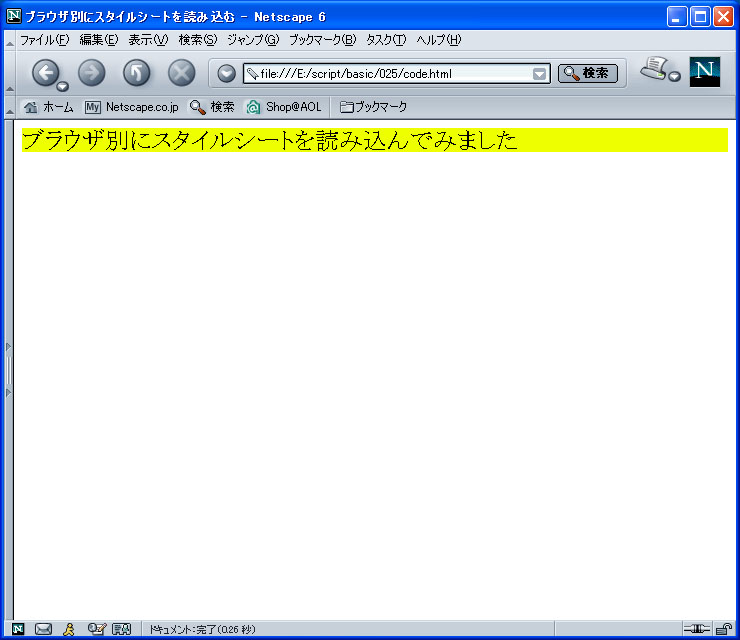The width and height of the screenshot is (740, 640).
Task: Maximize the Netscape 6 window
Action: tap(700, 17)
